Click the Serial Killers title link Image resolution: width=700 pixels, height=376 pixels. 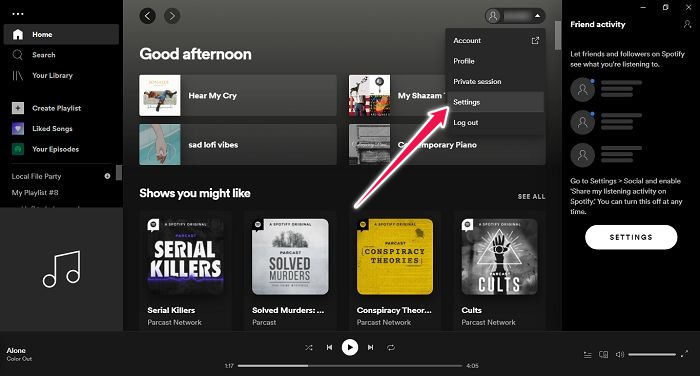(171, 310)
